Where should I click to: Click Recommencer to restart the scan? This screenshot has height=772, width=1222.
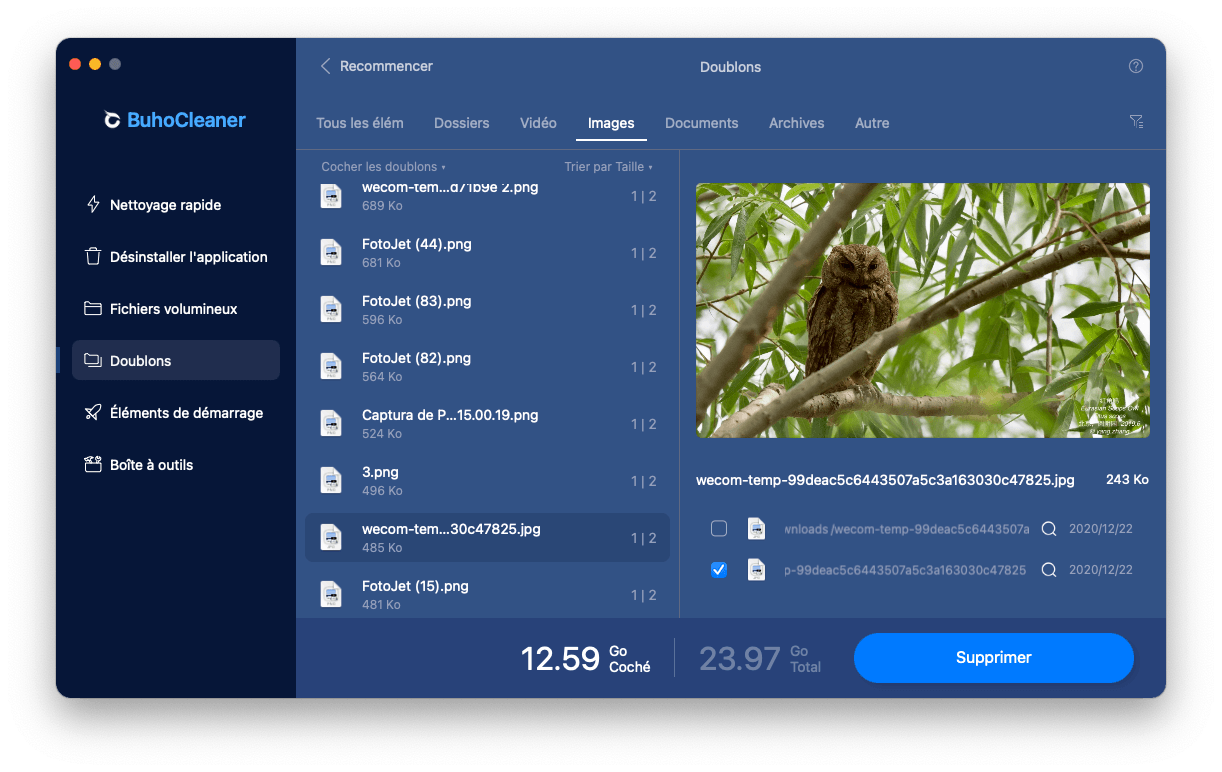point(386,66)
